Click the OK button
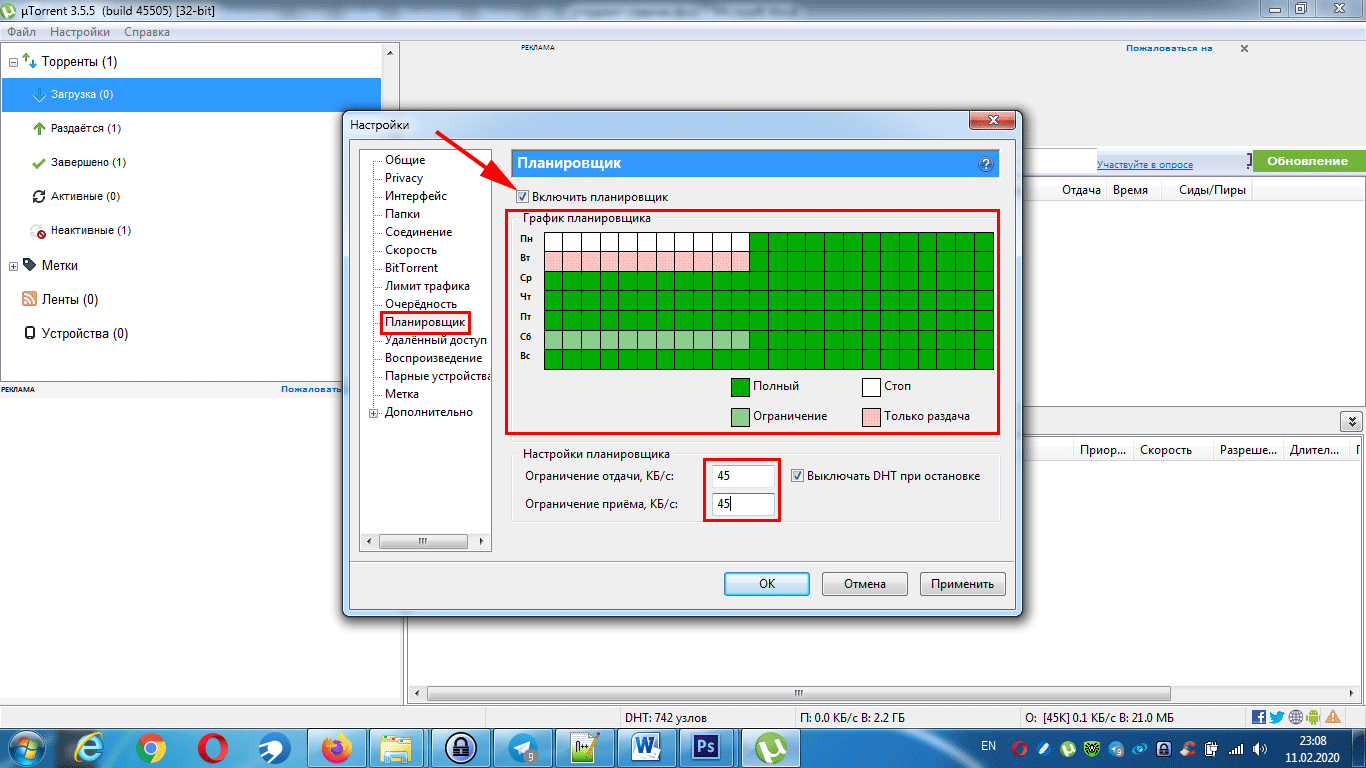This screenshot has width=1366, height=768. [x=767, y=584]
